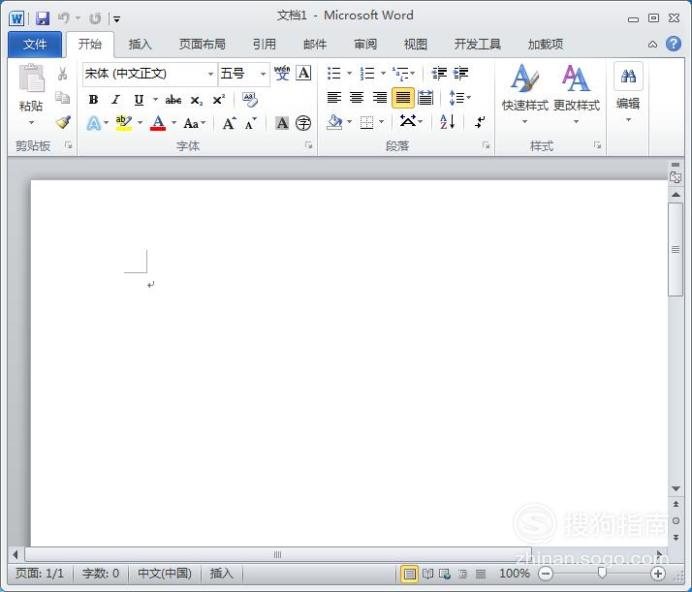This screenshot has width=692, height=592.
Task: Click the red Font Color A swatch
Action: tap(158, 123)
